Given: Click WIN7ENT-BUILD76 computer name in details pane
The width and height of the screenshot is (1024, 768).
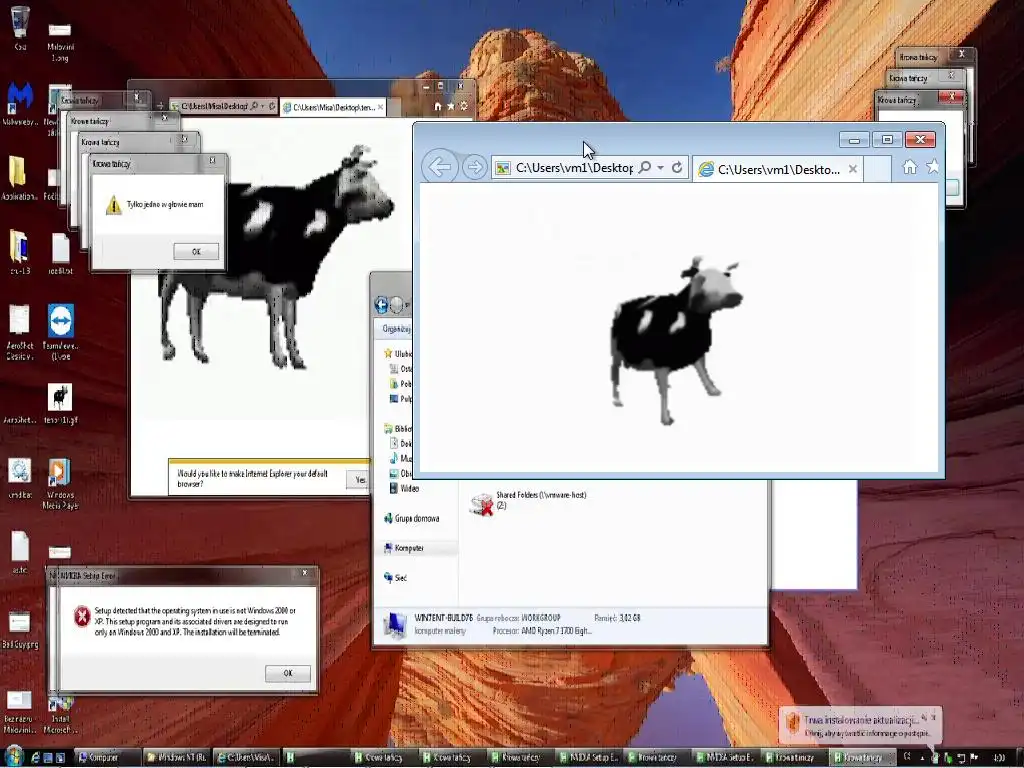Looking at the screenshot, I should pyautogui.click(x=443, y=617).
